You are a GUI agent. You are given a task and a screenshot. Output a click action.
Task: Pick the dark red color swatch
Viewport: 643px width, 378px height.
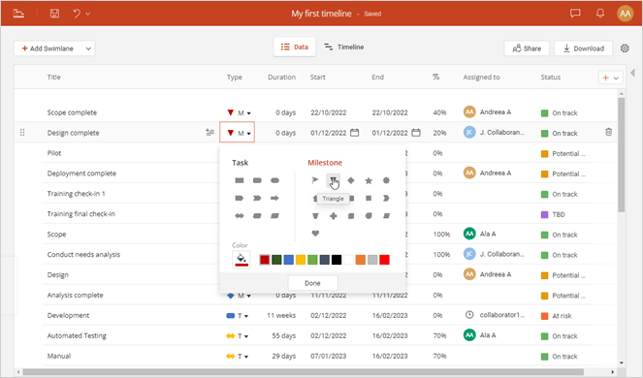tap(264, 260)
